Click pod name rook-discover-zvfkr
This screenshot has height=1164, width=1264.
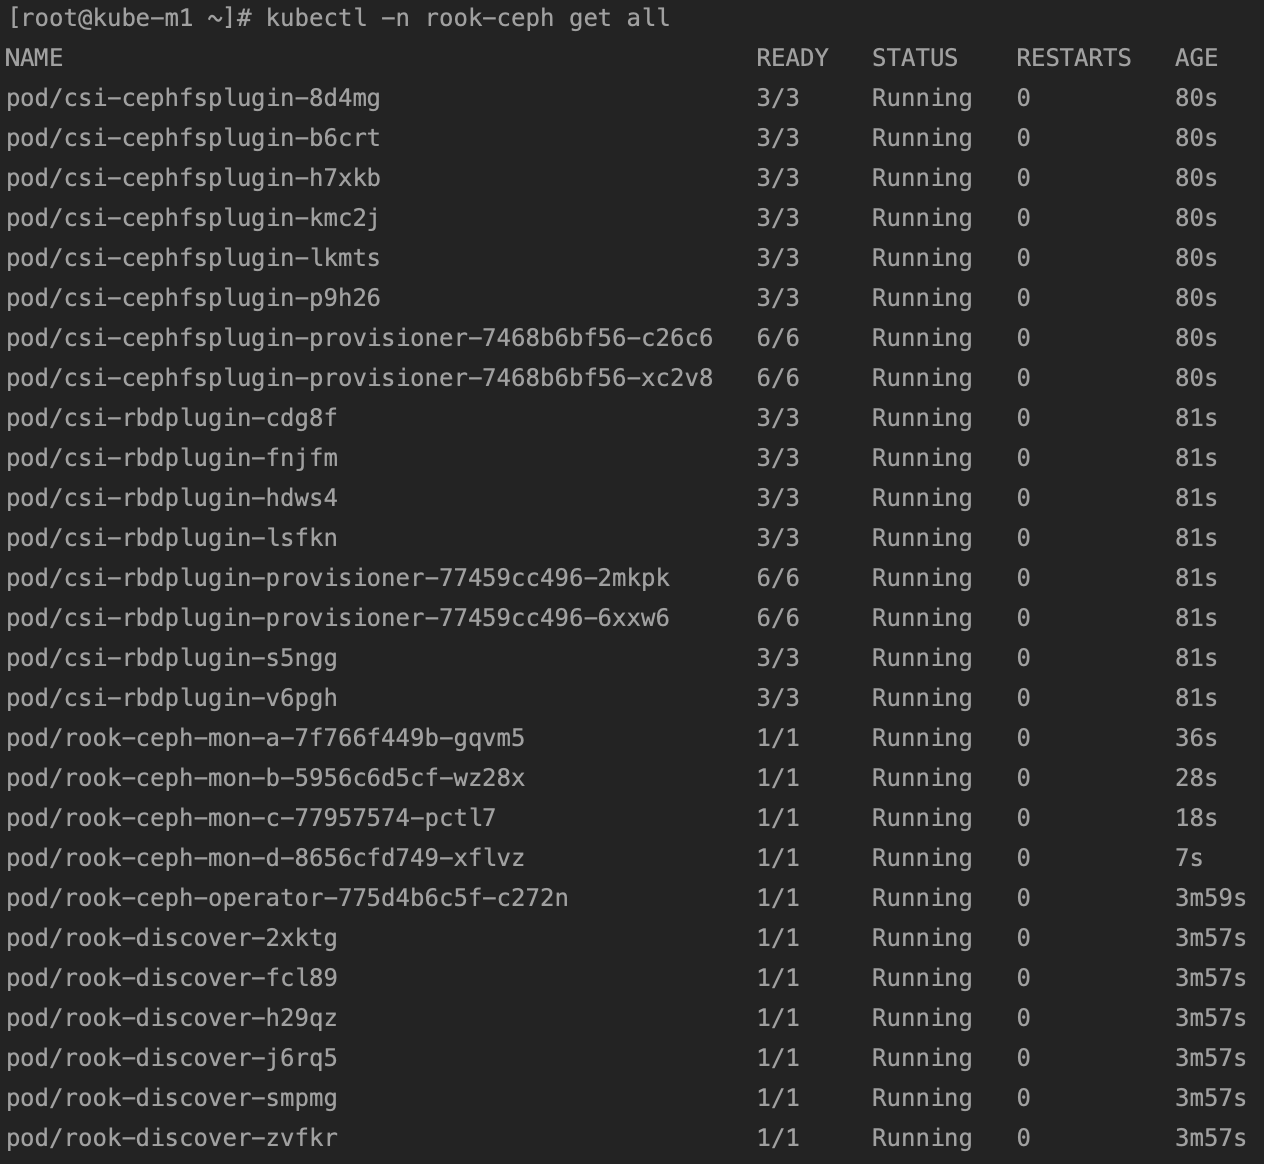[x=172, y=1138]
